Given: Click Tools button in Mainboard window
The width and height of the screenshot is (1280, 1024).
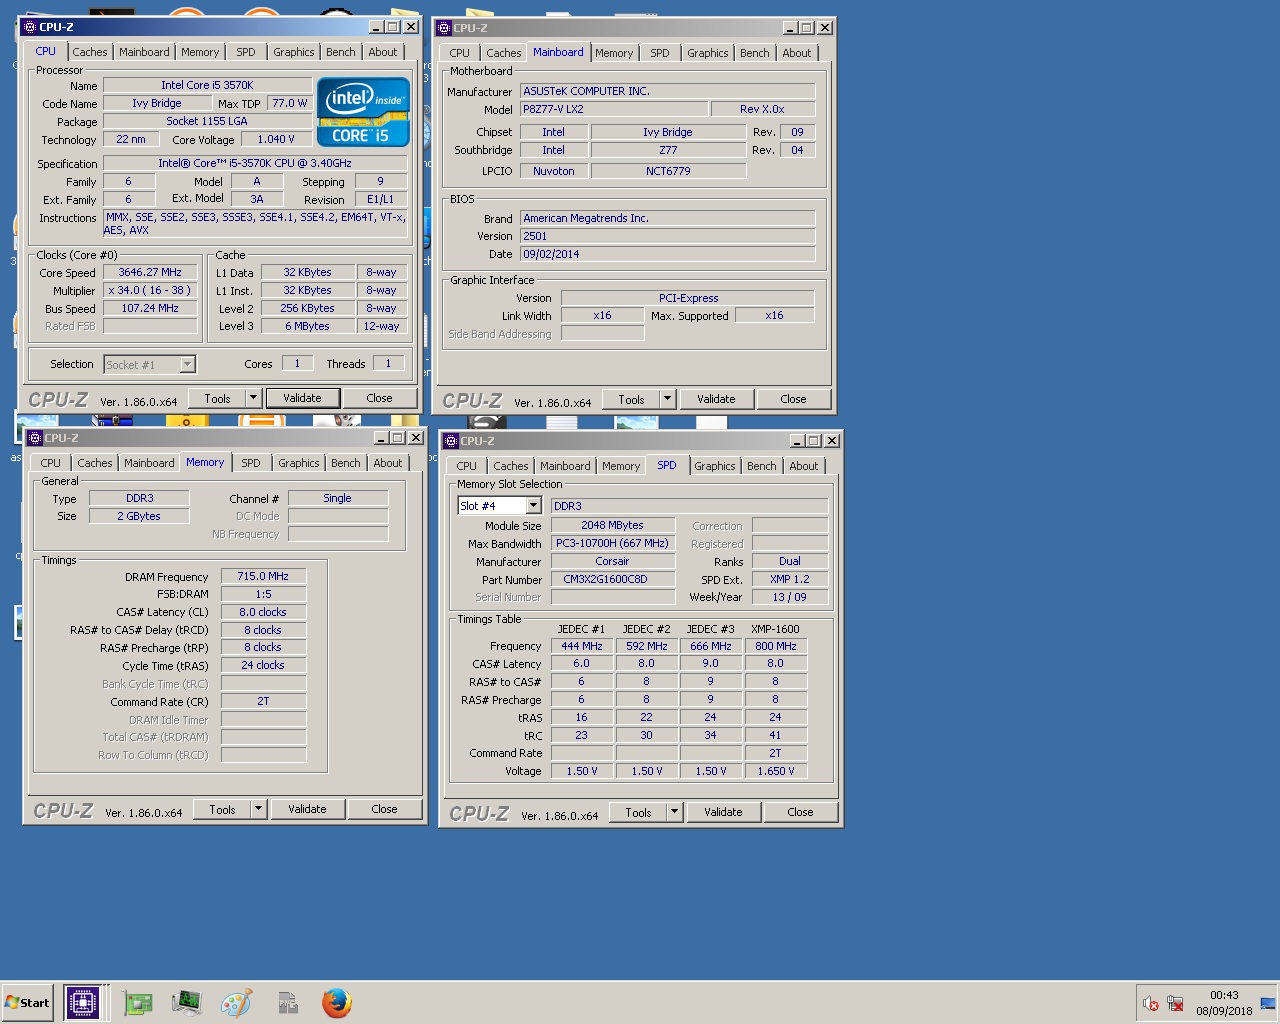Looking at the screenshot, I should pos(631,399).
